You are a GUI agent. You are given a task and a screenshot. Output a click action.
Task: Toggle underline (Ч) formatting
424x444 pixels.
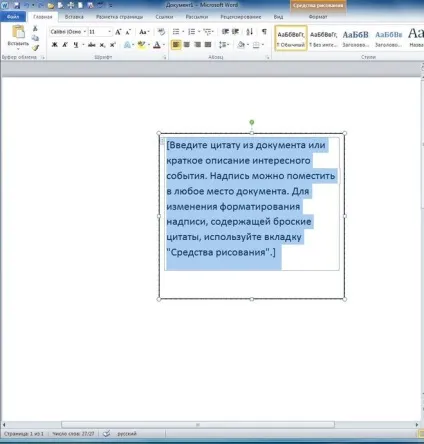click(76, 45)
